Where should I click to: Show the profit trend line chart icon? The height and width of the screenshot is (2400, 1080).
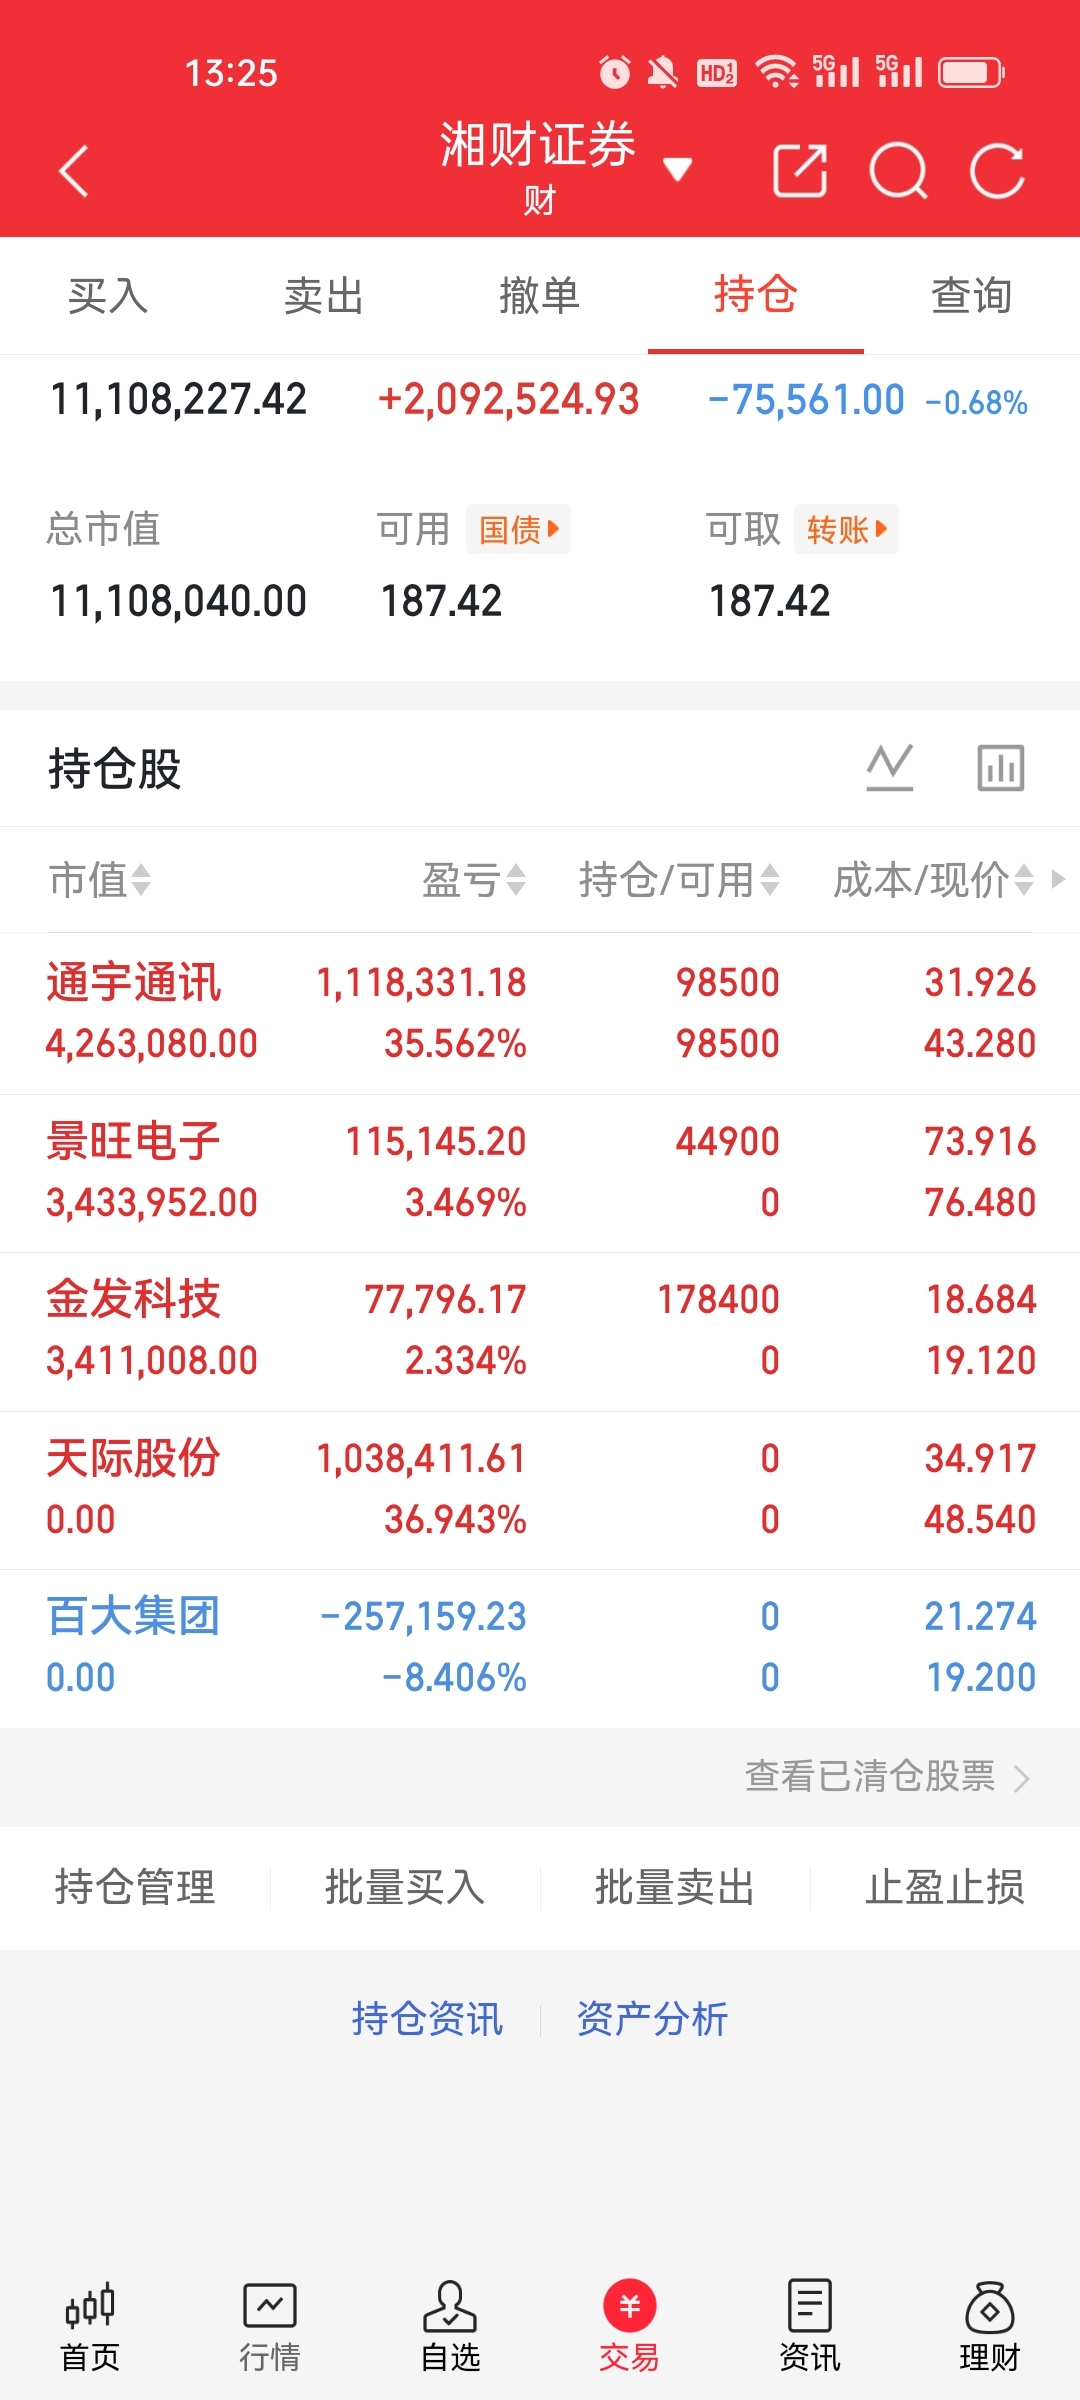click(x=890, y=768)
